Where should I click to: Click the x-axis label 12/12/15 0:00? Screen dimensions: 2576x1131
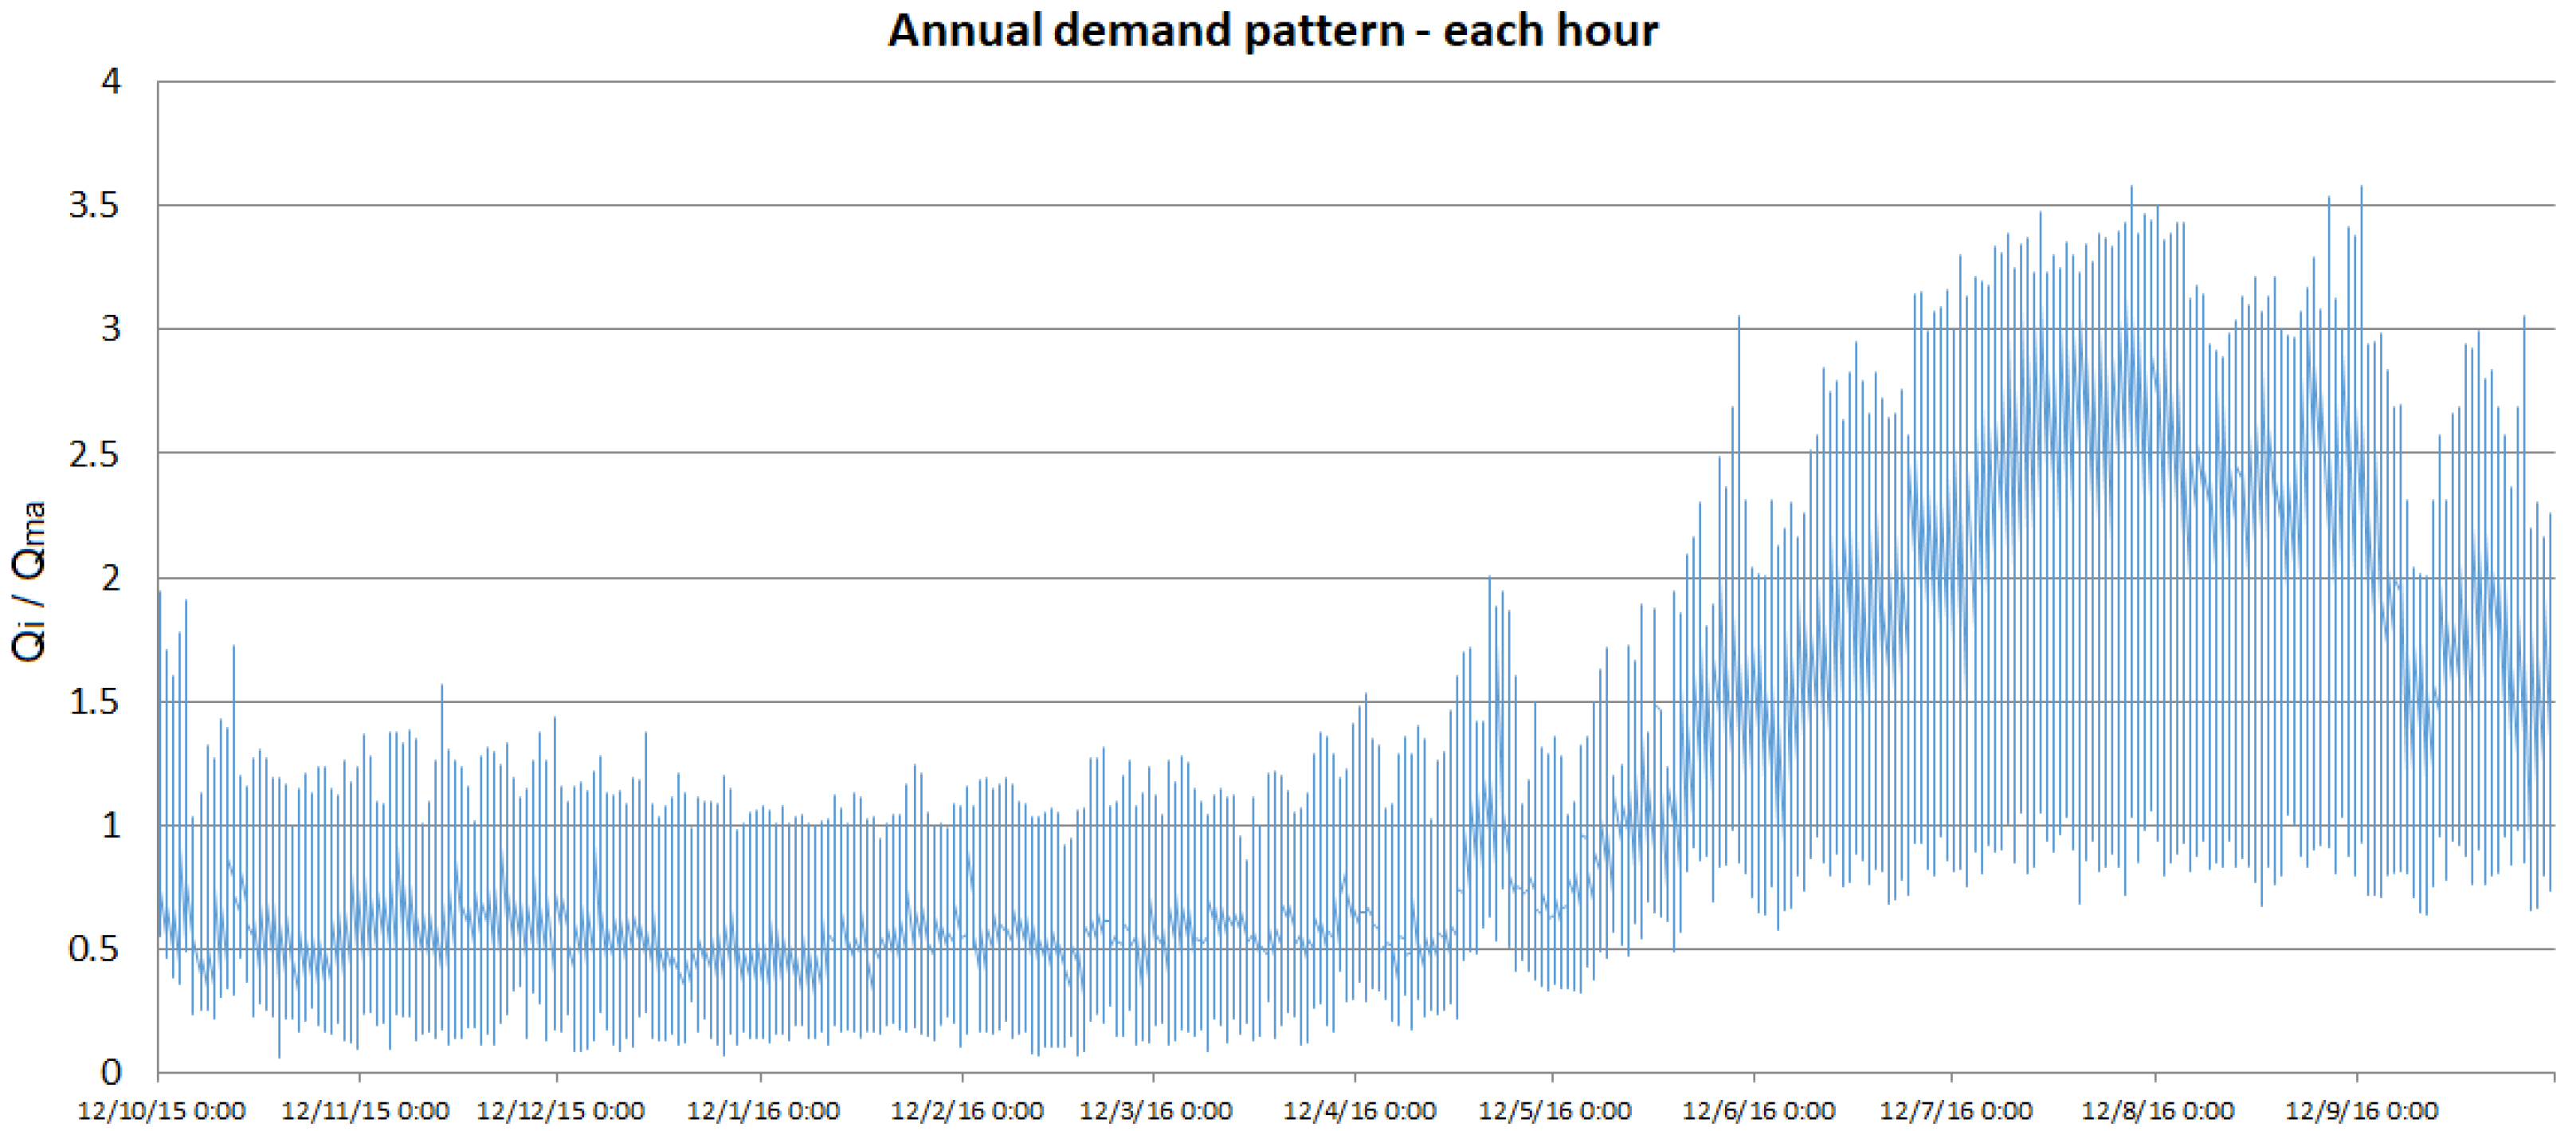tap(560, 1111)
